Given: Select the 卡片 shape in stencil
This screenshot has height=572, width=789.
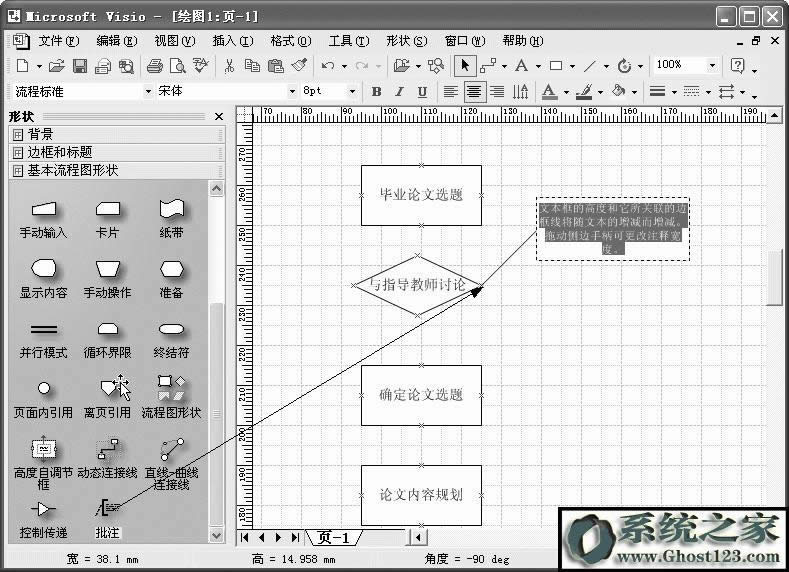Looking at the screenshot, I should click(107, 219).
